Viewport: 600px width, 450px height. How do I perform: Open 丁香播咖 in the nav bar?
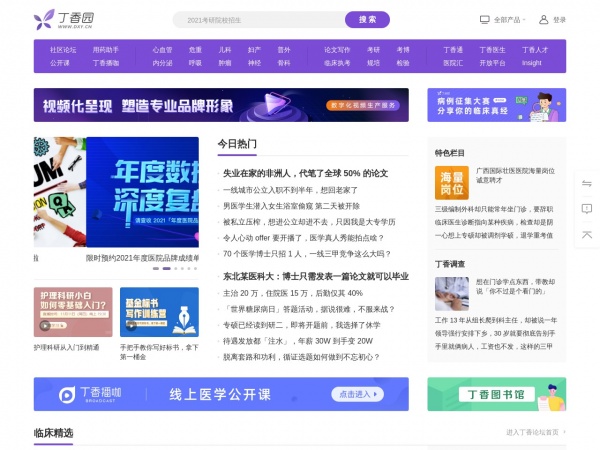(x=106, y=63)
